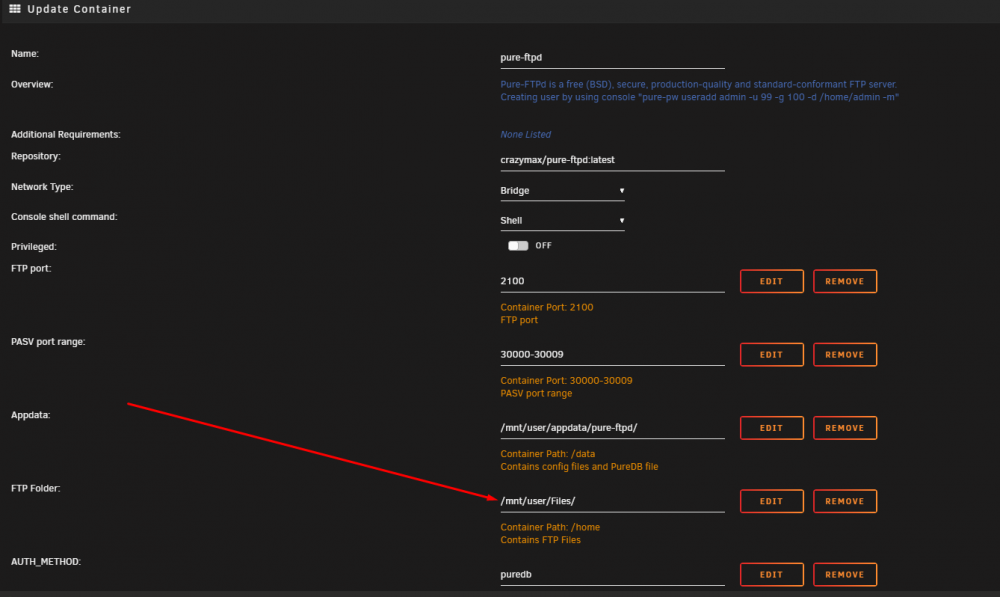Click the 'Repository:' label

(36, 156)
